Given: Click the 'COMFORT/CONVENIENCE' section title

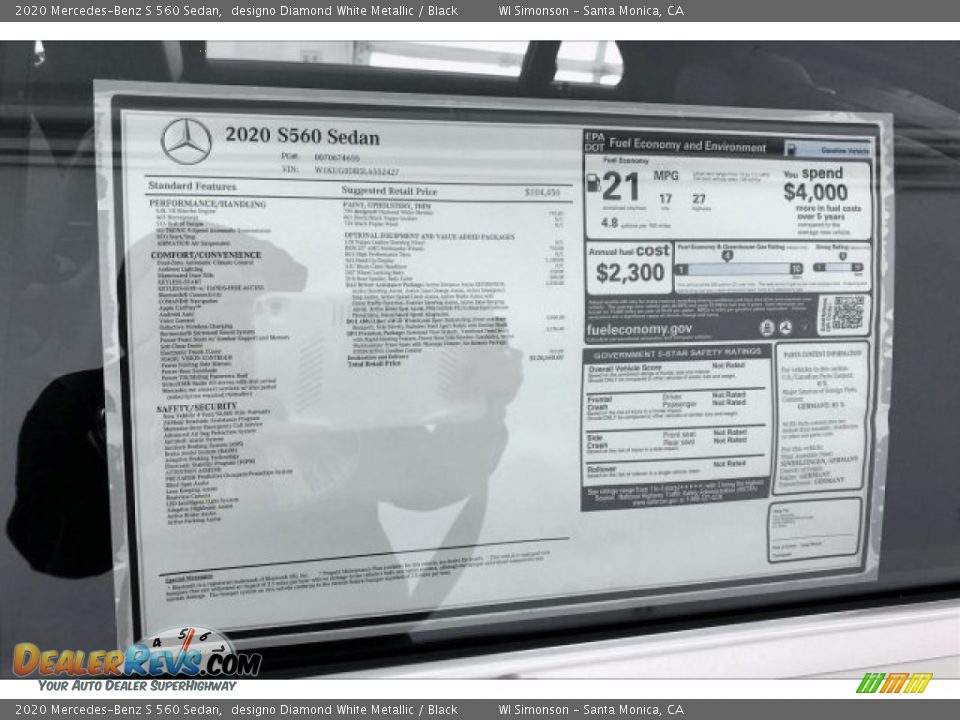Looking at the screenshot, I should coord(206,255).
